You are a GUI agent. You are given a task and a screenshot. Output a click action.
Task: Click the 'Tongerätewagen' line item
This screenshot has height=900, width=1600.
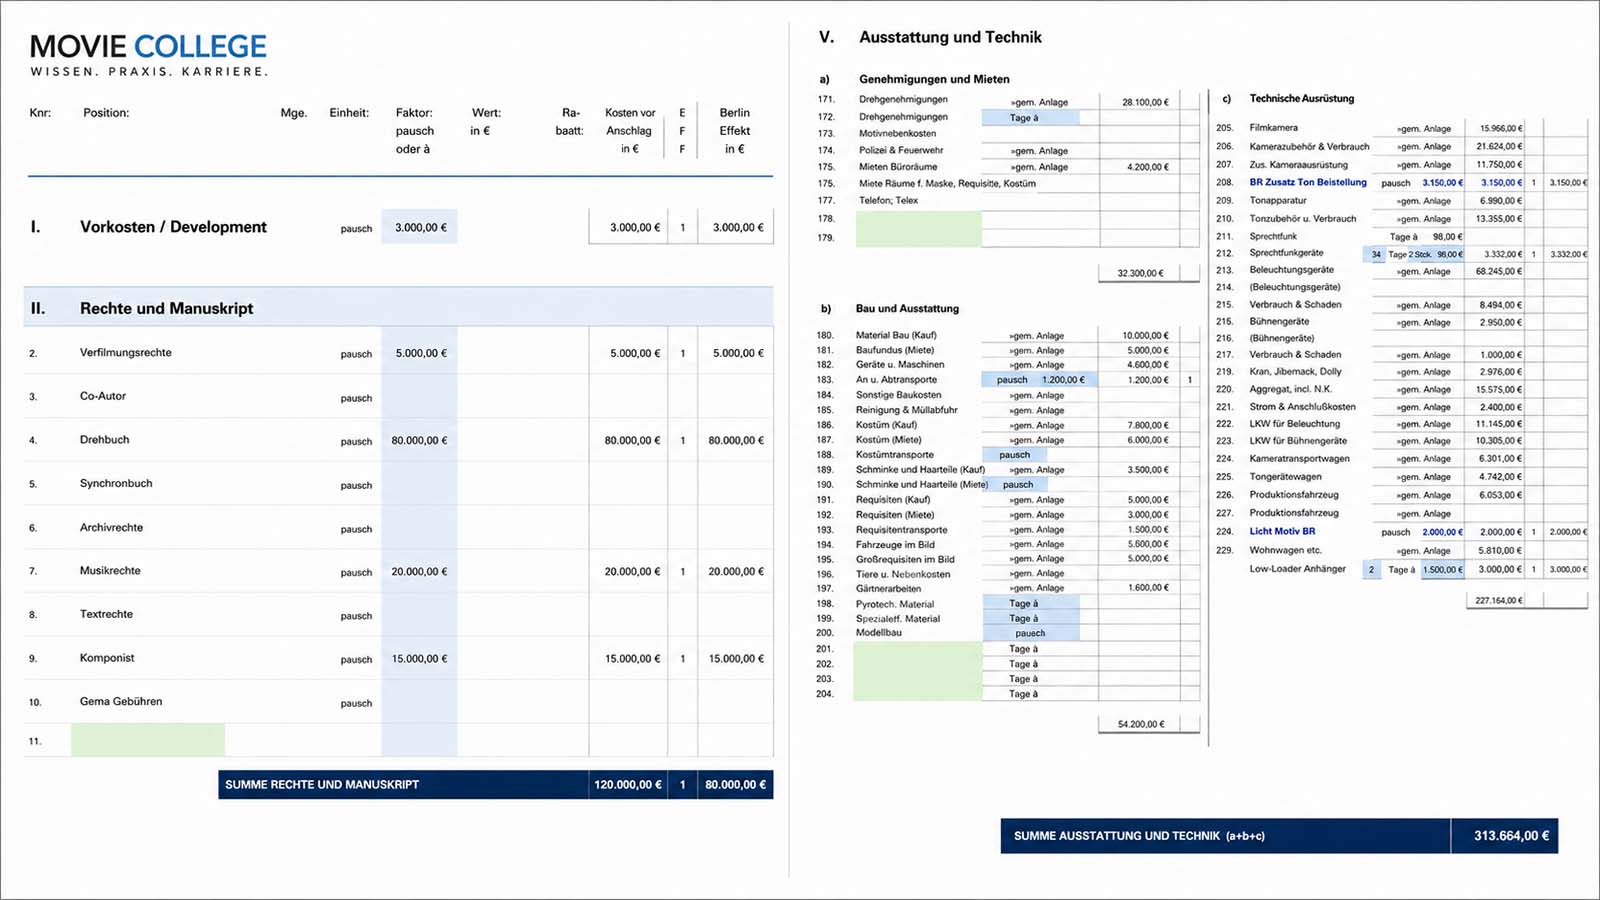(1285, 476)
